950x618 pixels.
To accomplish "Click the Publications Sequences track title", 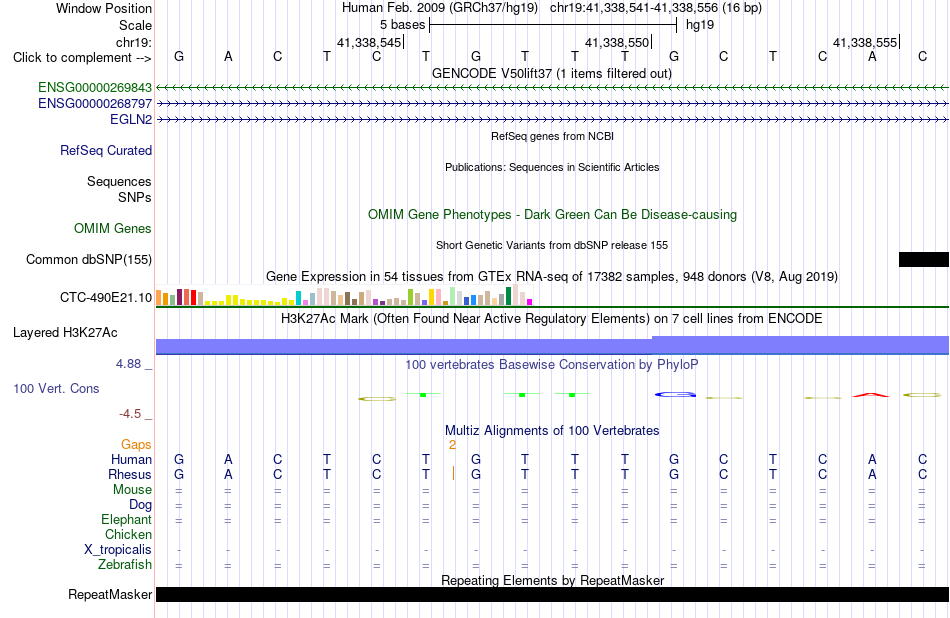I will 552,167.
